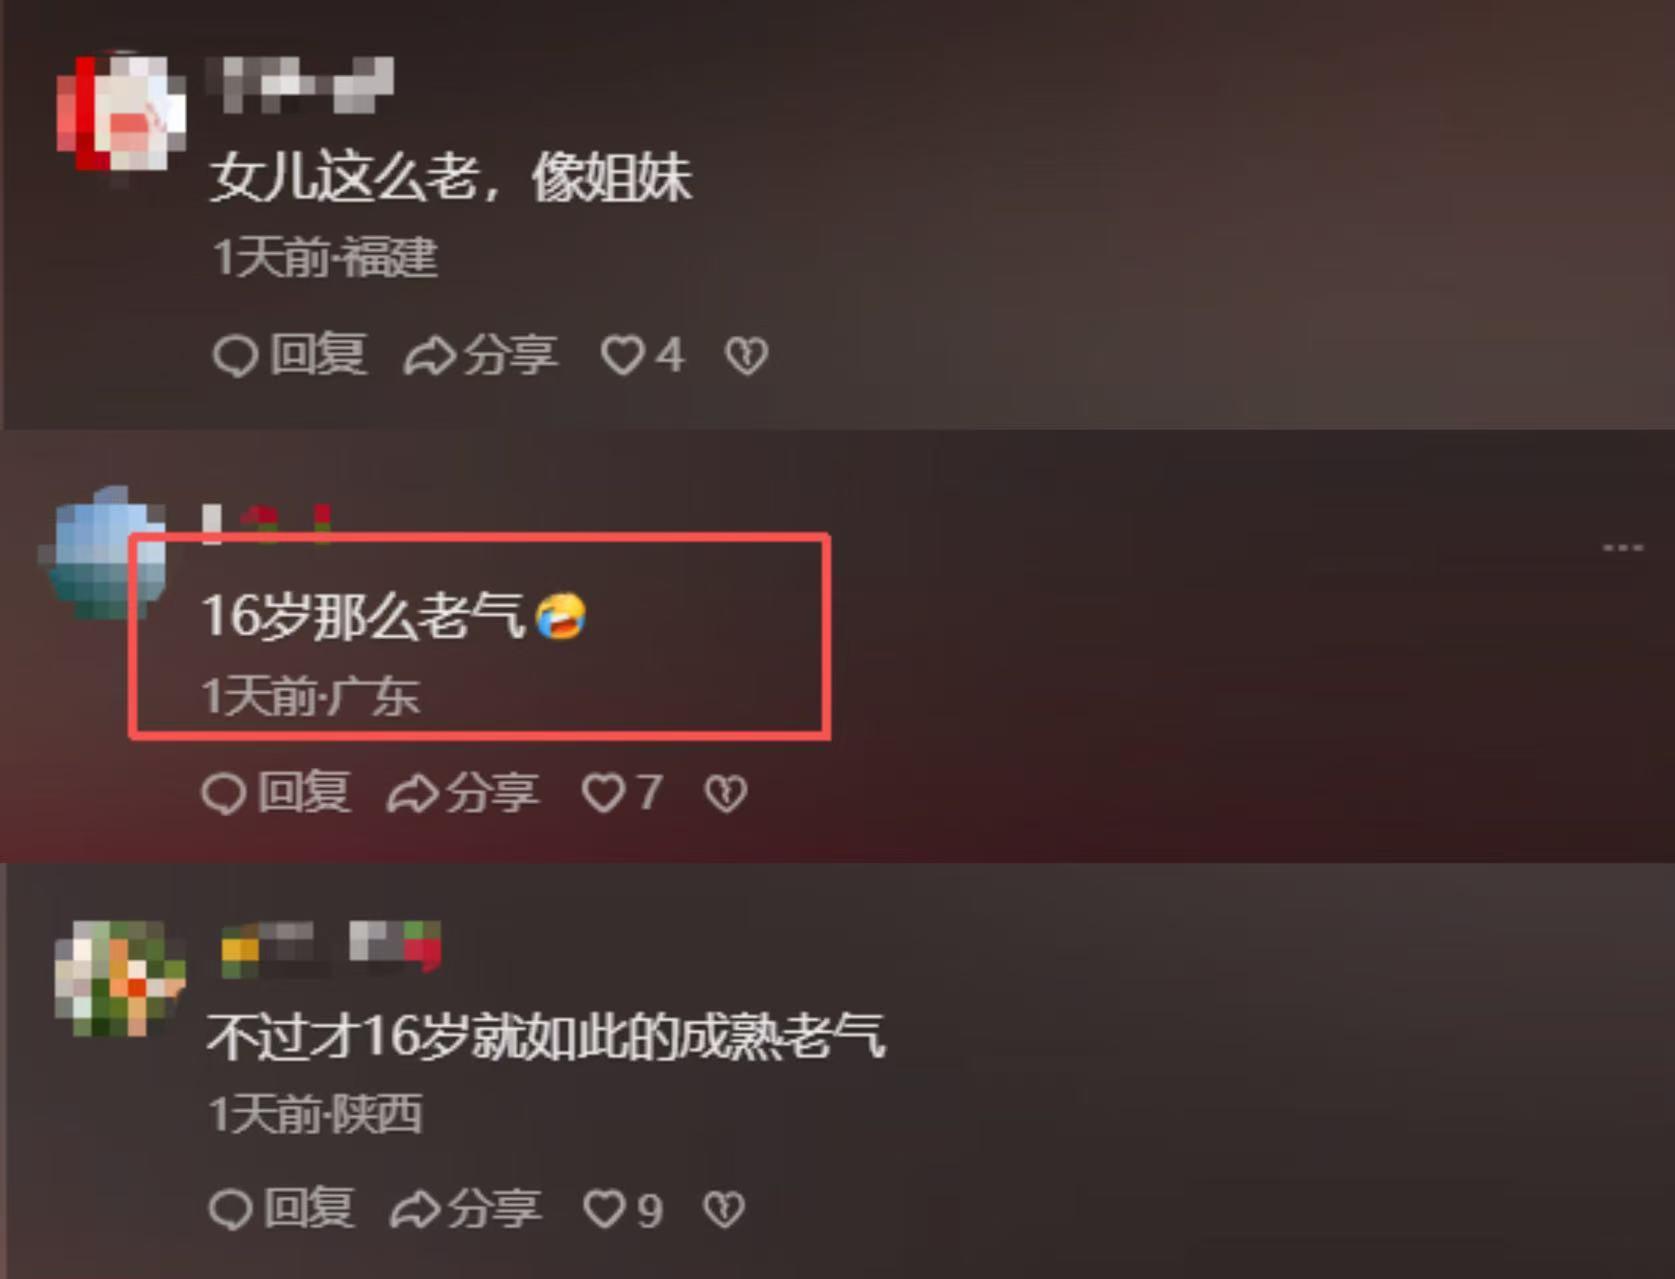Open the three-dot more options menu
Screen dimensions: 1675x1279
[1622, 548]
